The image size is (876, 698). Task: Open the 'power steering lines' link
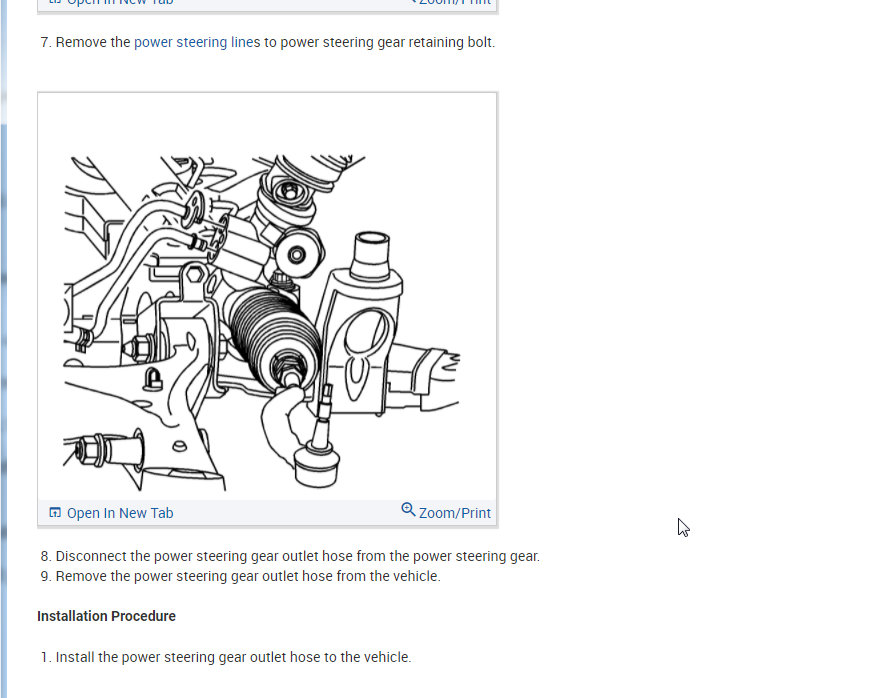pos(197,42)
